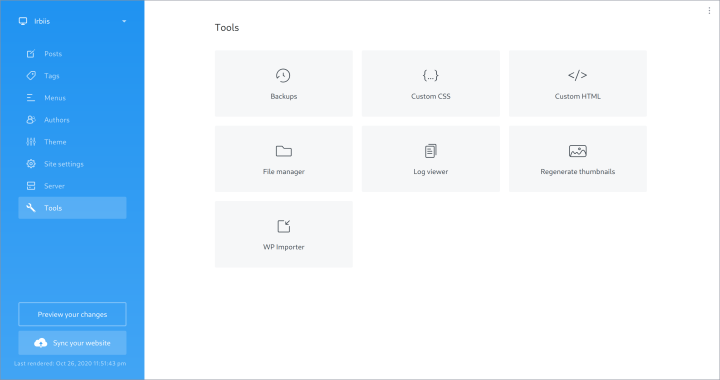Click the Site settings gear icon
Screen dimensions: 720x380
click(31, 164)
